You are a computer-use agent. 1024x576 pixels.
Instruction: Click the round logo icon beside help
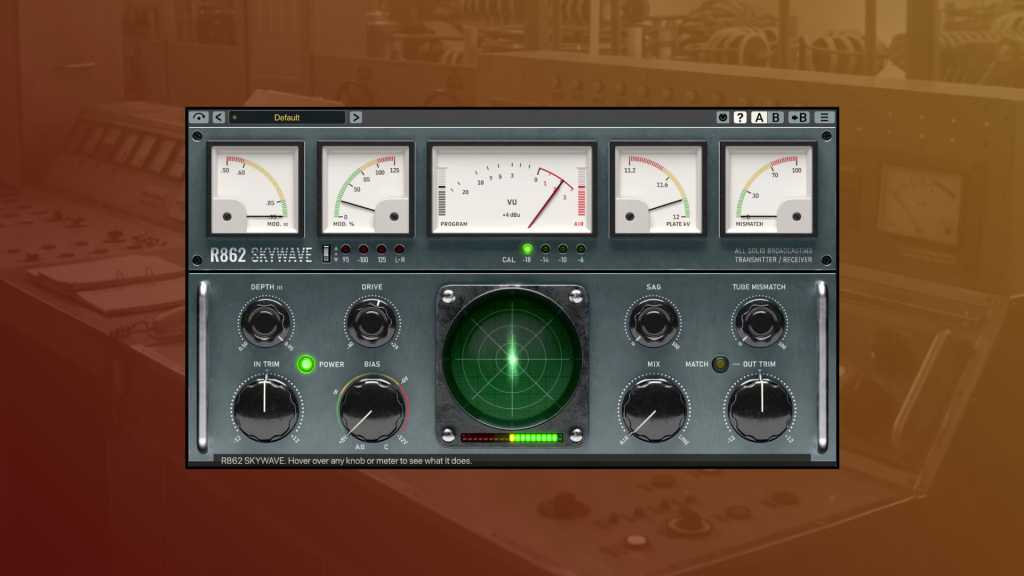pos(722,118)
